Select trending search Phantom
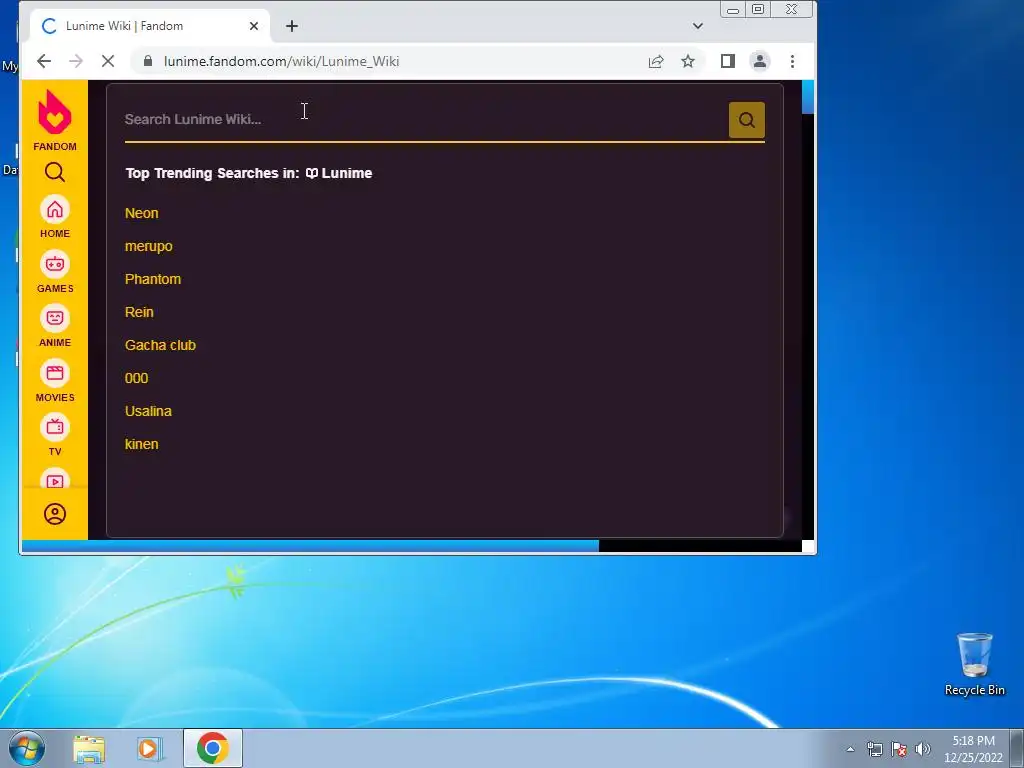Viewport: 1024px width, 768px height. pos(153,279)
